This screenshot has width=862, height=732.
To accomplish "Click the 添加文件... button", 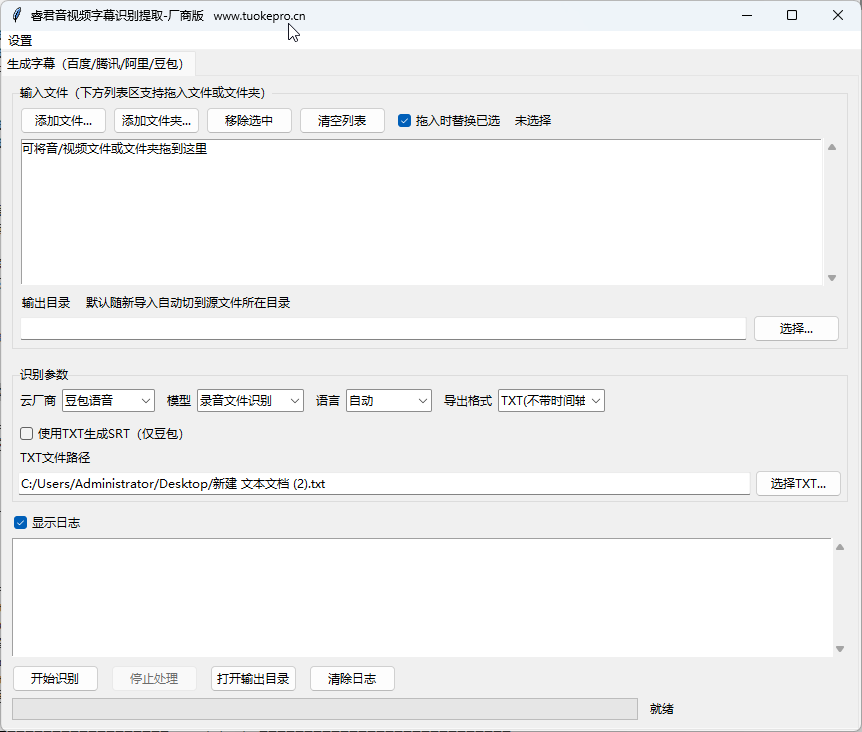I will click(x=63, y=121).
